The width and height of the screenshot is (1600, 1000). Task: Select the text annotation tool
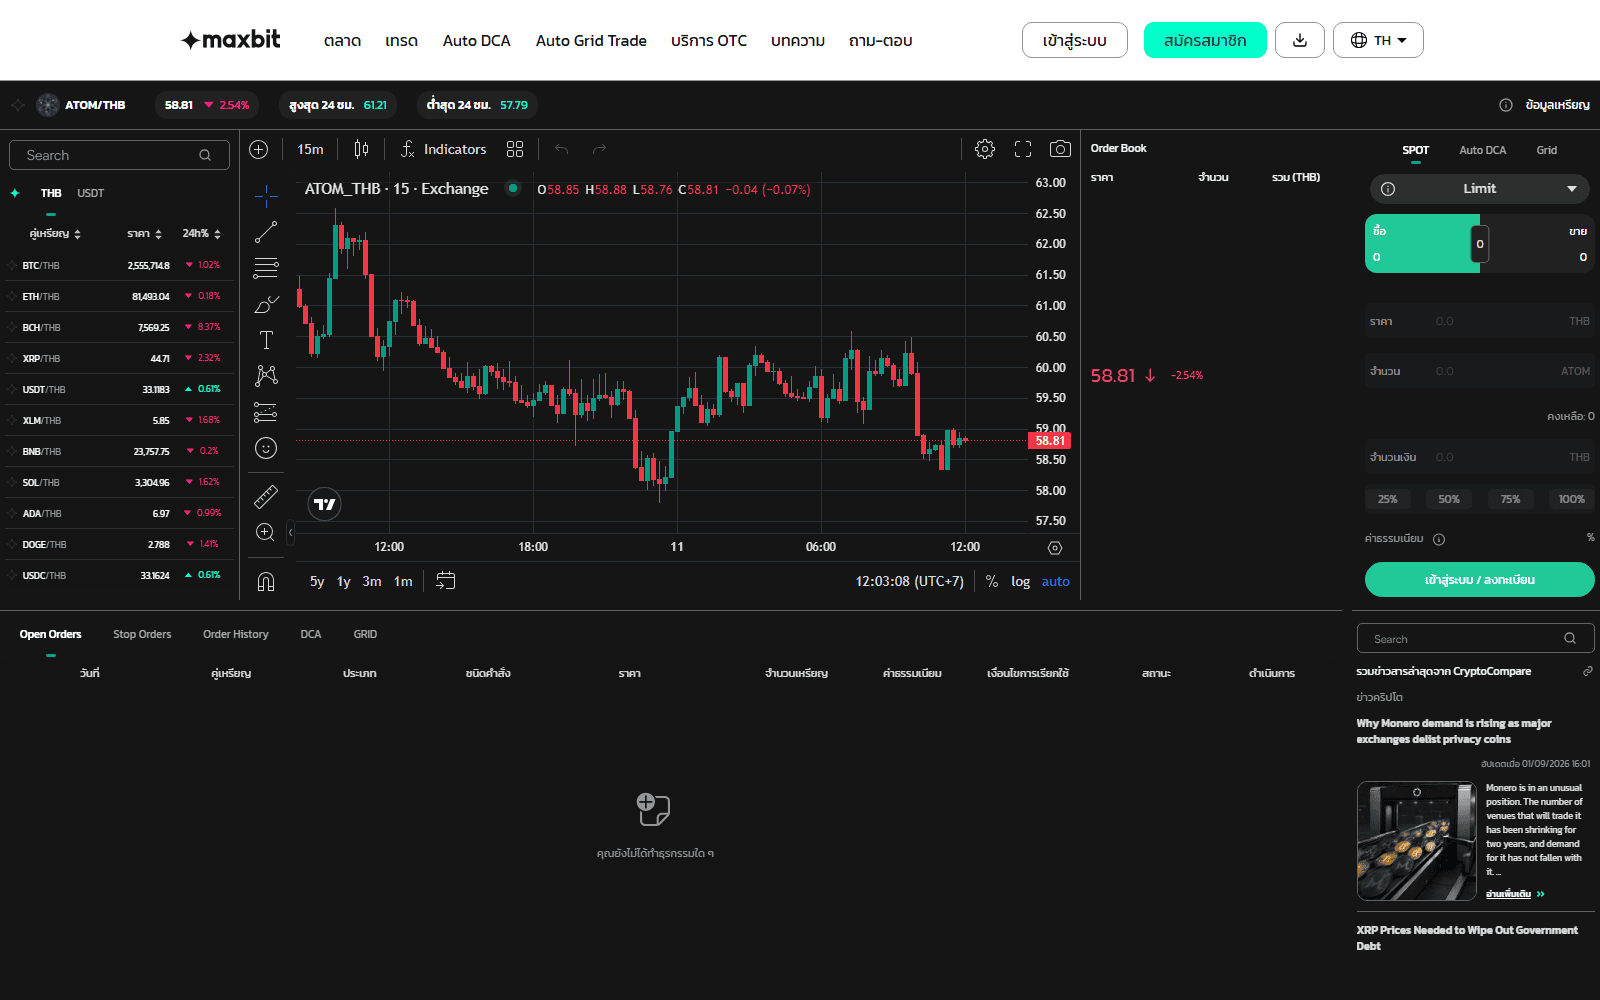coord(266,340)
